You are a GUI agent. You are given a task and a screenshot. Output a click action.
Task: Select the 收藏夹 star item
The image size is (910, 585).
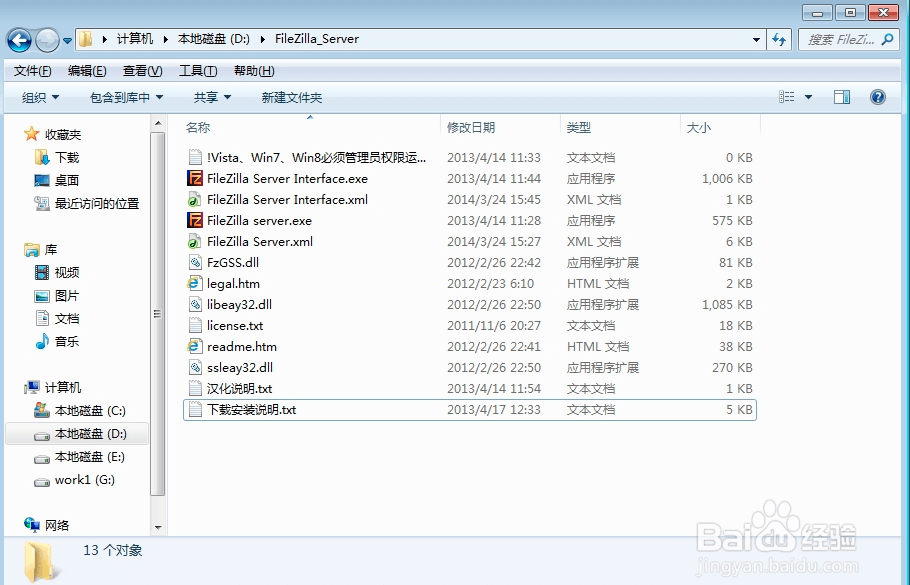53,135
